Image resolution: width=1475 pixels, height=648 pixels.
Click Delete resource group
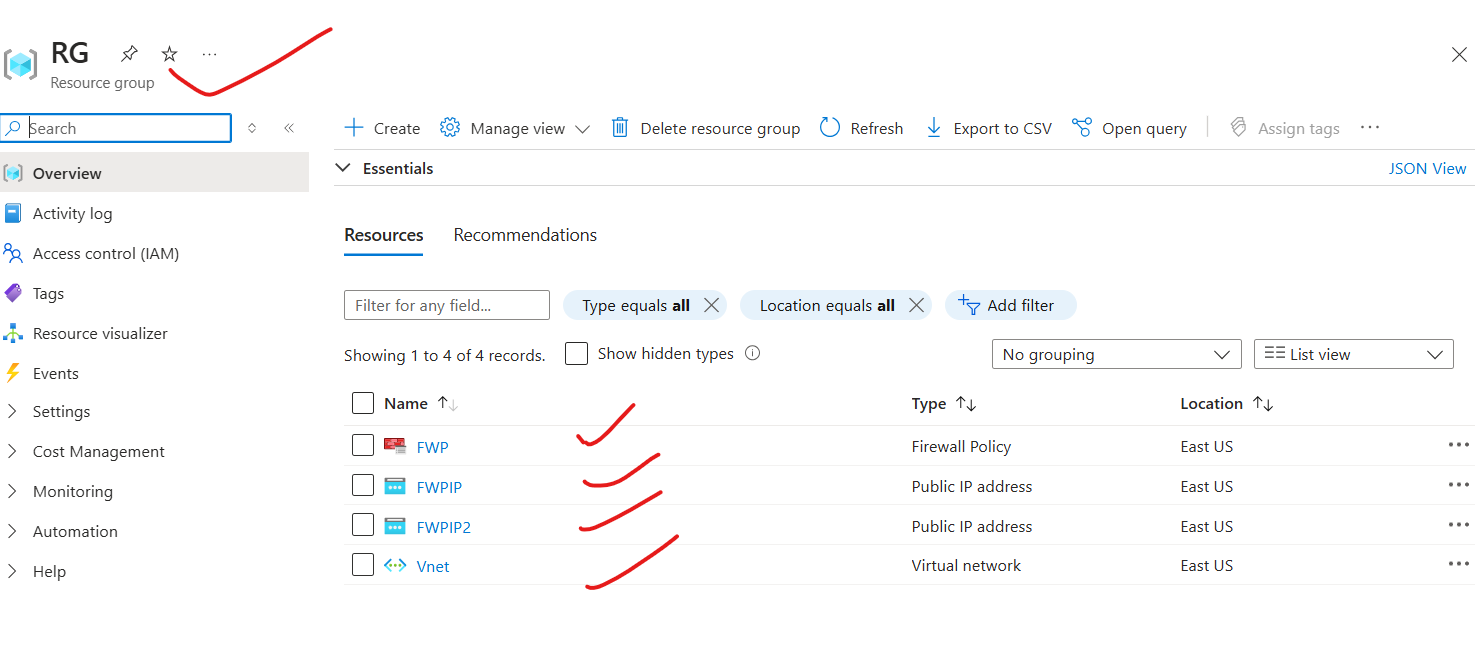705,128
